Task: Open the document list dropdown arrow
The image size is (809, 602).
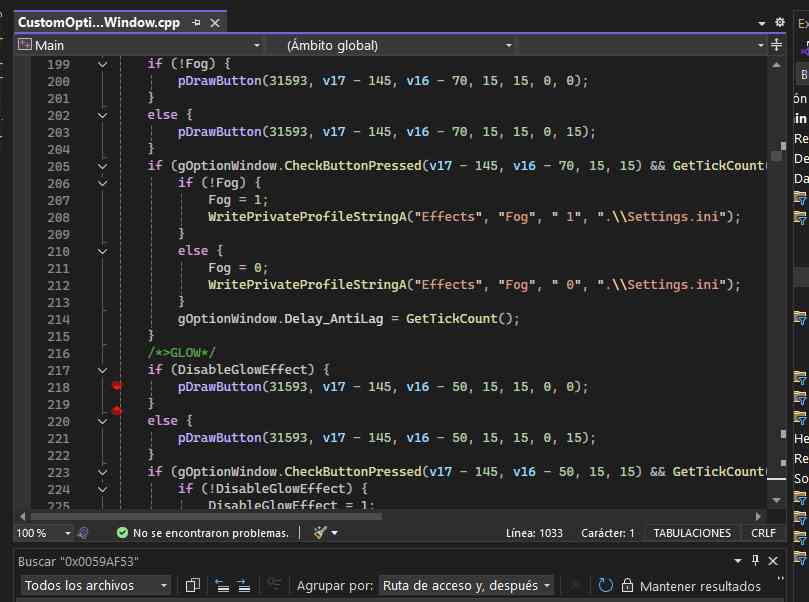Action: point(762,23)
